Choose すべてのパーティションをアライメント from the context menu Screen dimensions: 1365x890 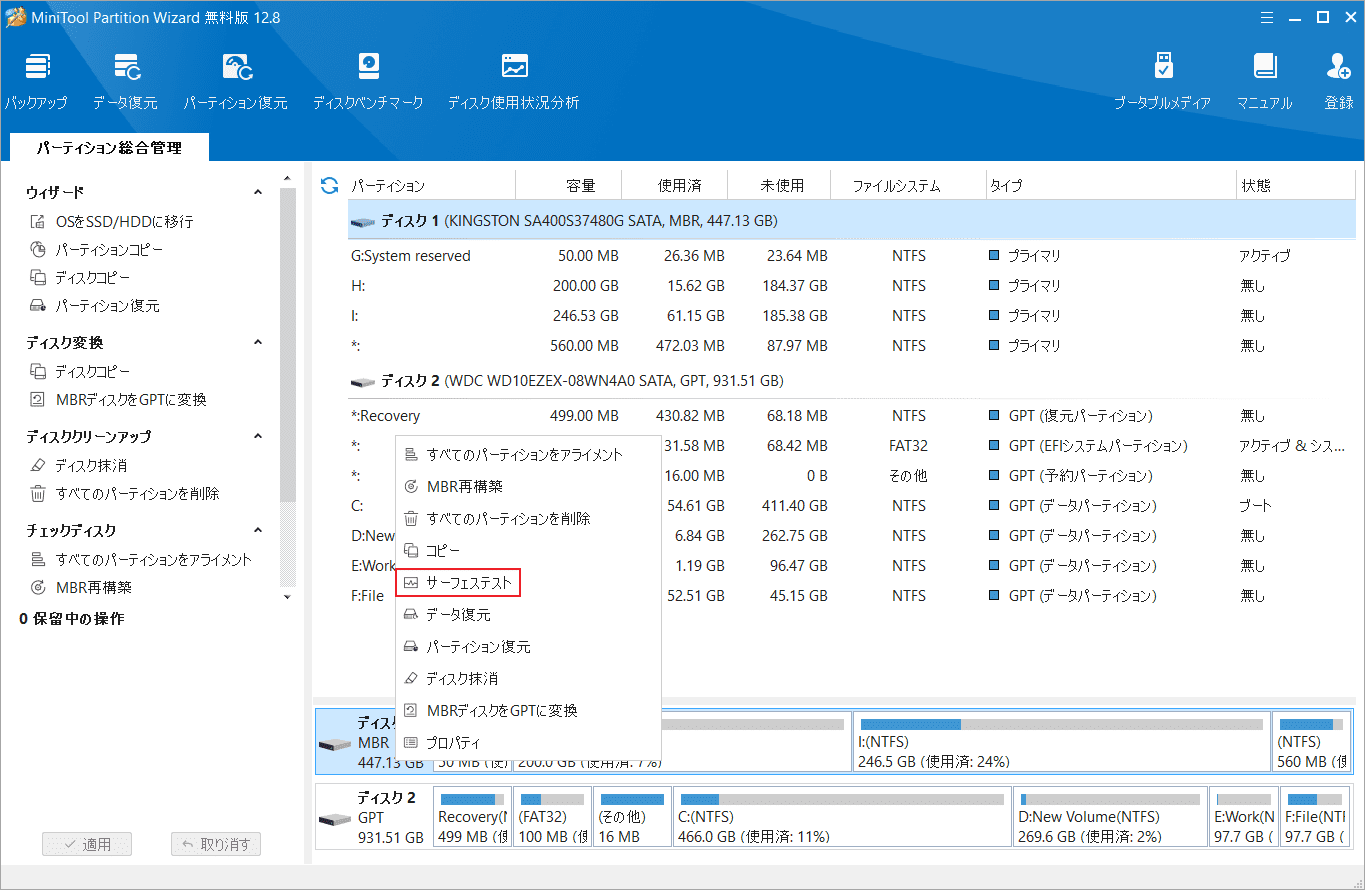(x=528, y=454)
